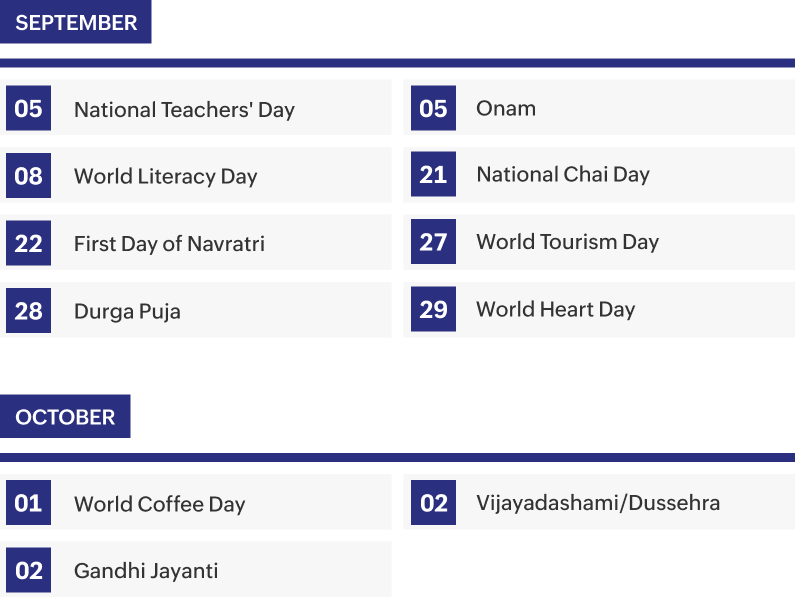Select the 28 date badge
The width and height of the screenshot is (795, 597).
coord(29,310)
